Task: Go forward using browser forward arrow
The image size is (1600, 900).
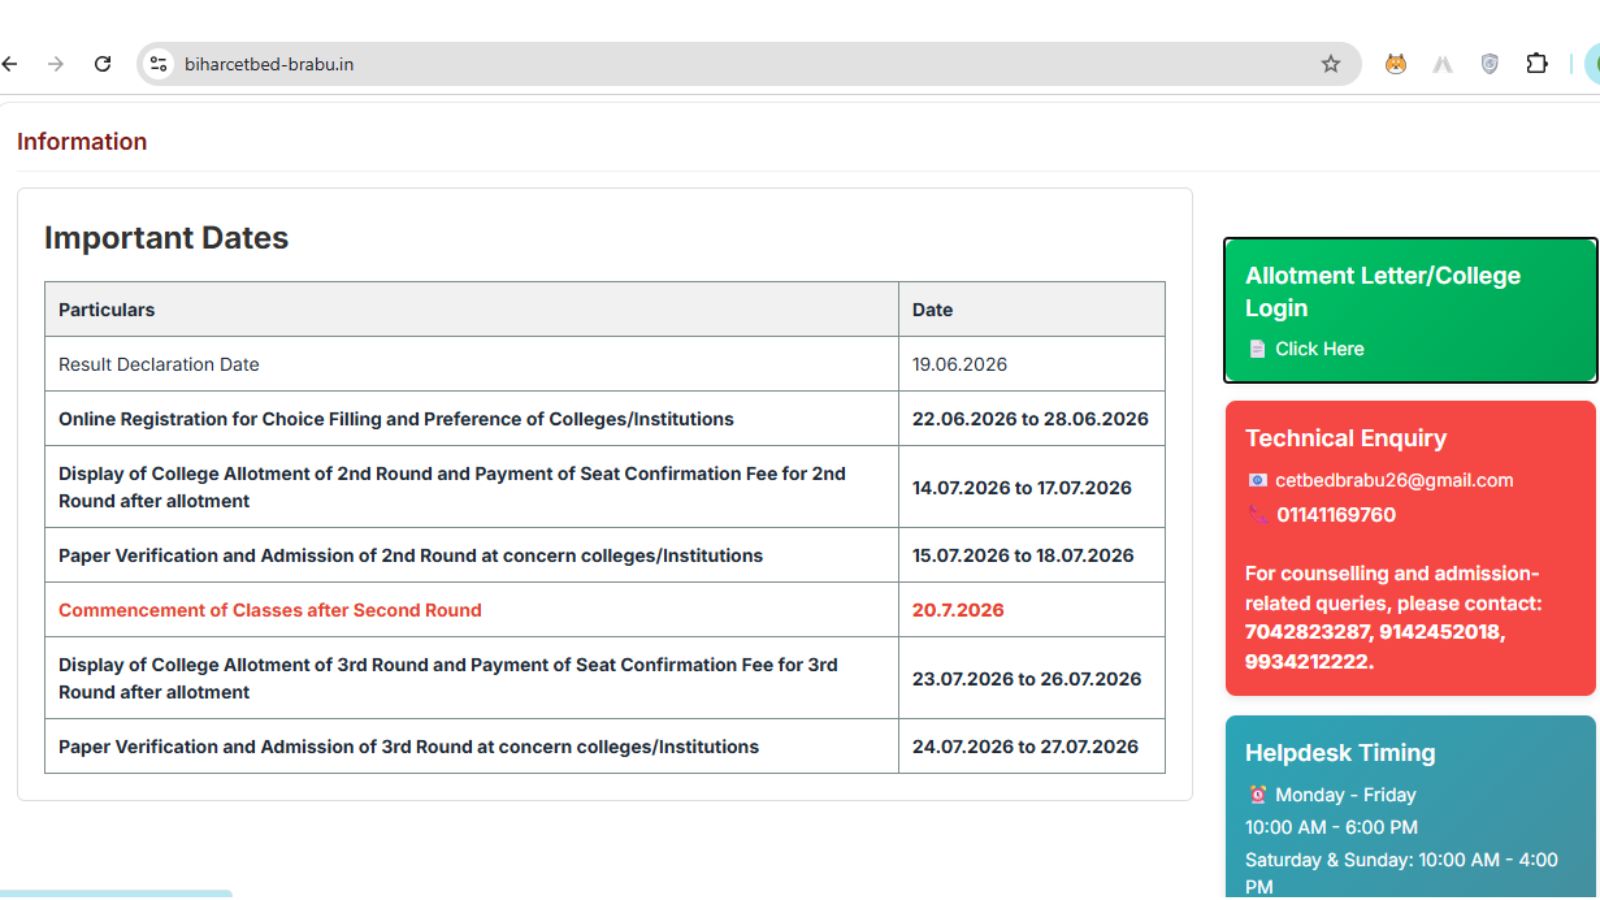Action: 55,64
